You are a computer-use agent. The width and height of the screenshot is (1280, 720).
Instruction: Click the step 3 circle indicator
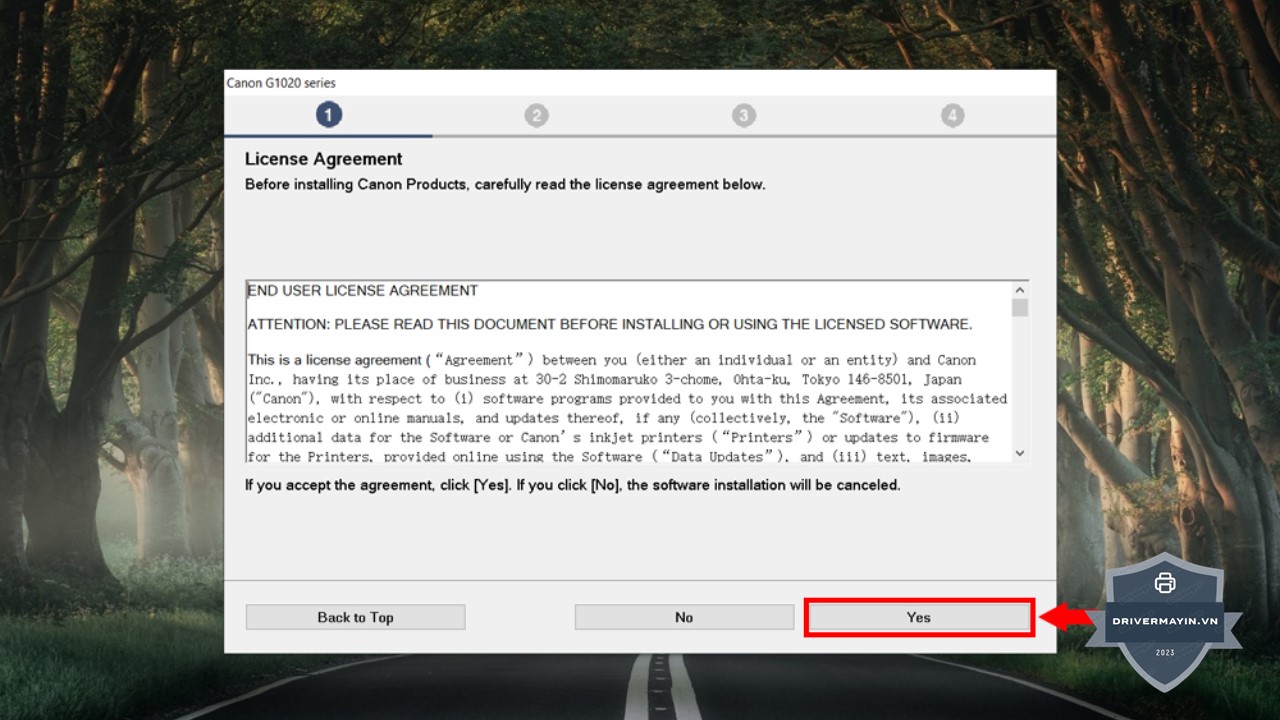coord(743,116)
